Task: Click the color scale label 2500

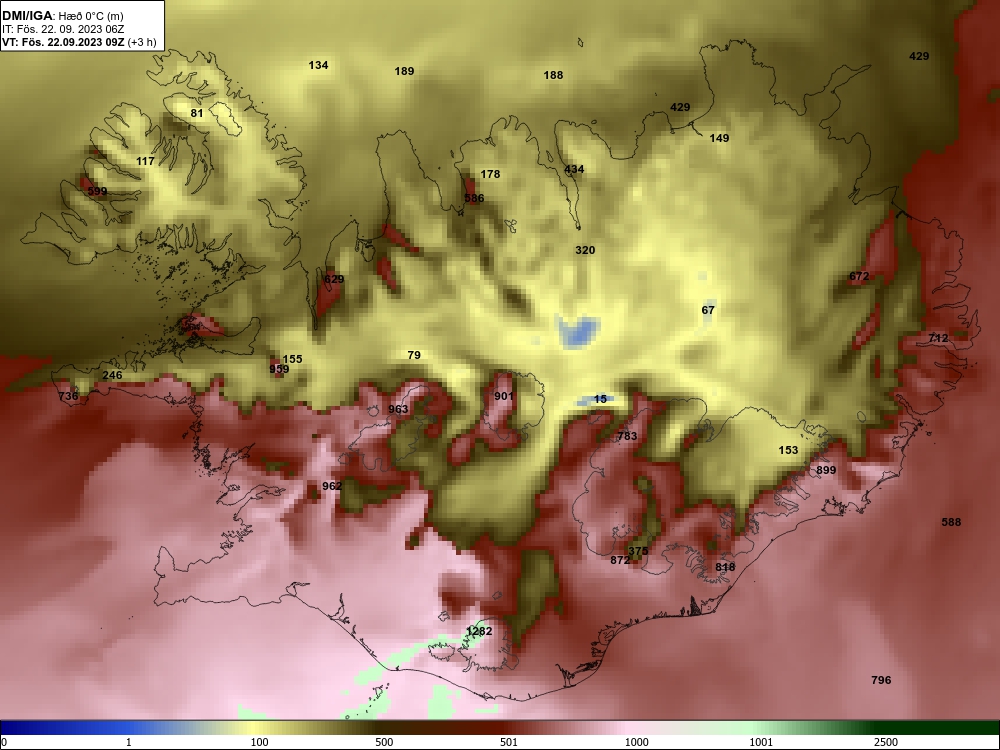Action: click(x=886, y=742)
